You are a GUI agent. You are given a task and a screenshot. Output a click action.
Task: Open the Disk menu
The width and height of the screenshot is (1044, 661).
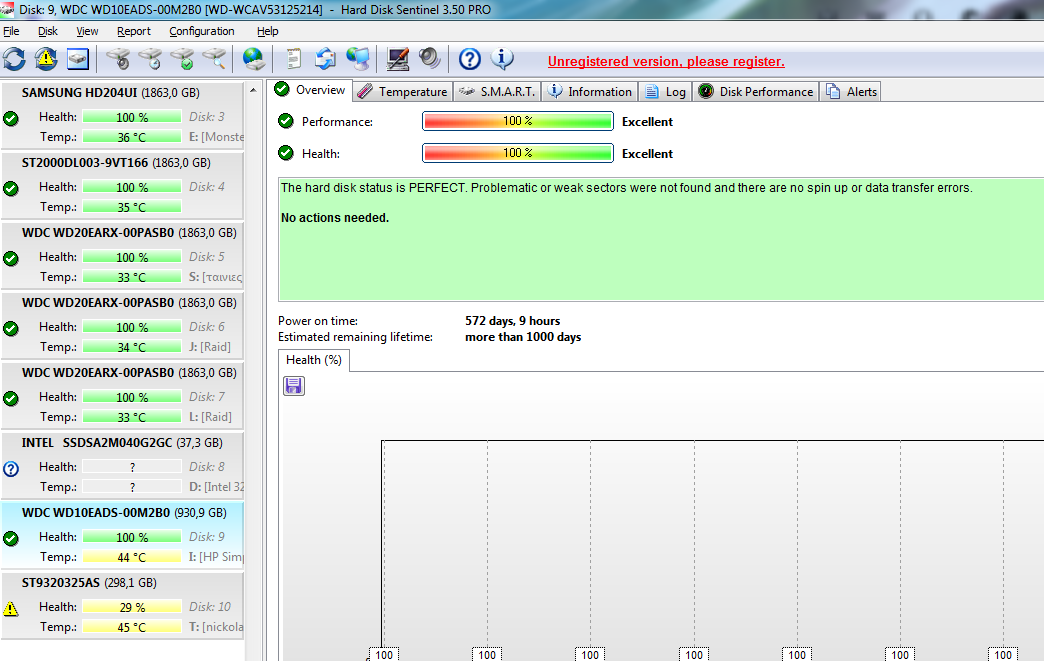(x=47, y=31)
